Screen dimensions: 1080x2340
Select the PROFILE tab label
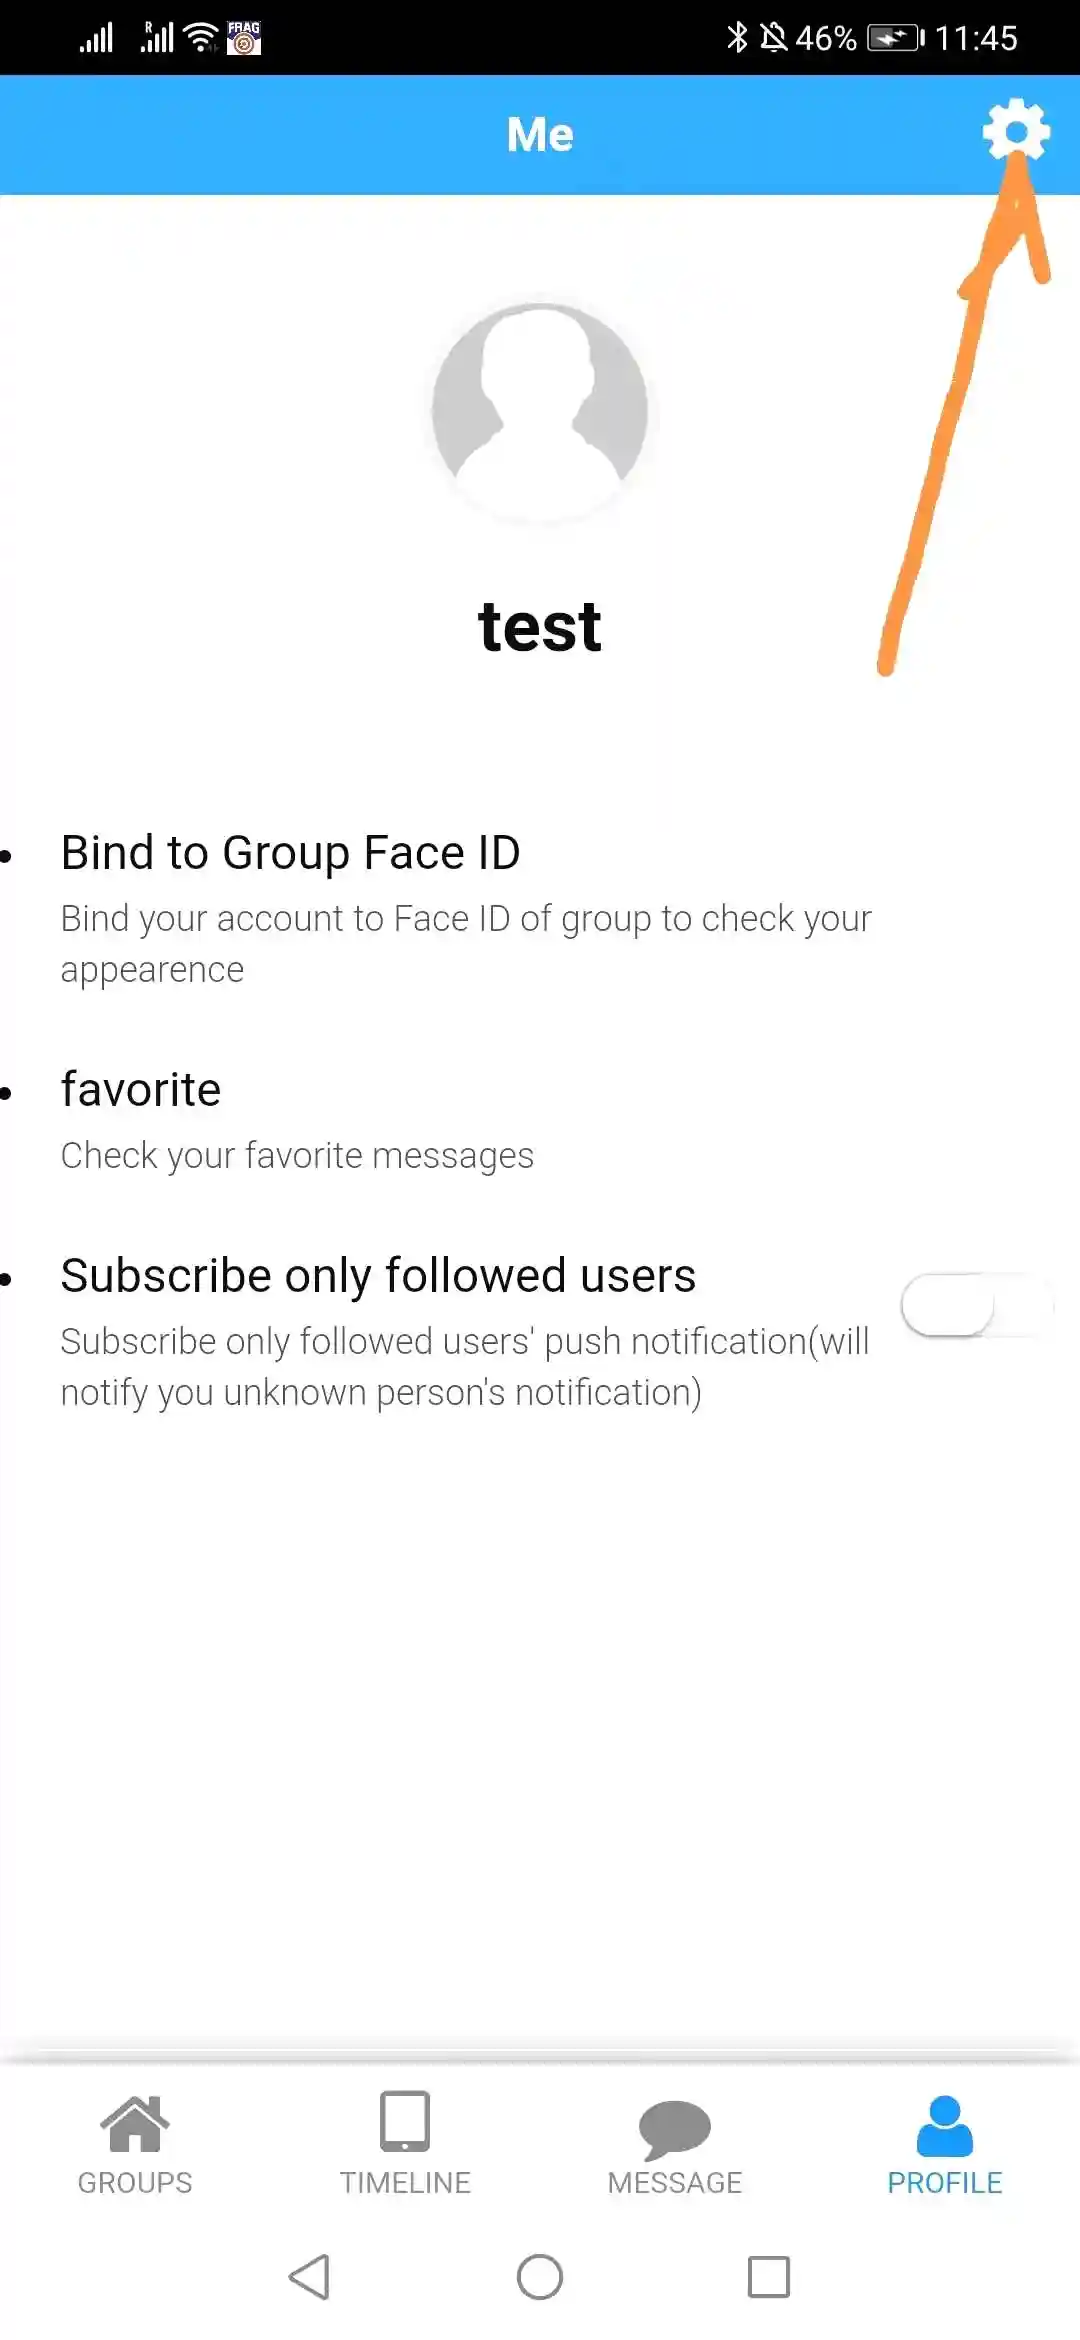pos(944,2183)
